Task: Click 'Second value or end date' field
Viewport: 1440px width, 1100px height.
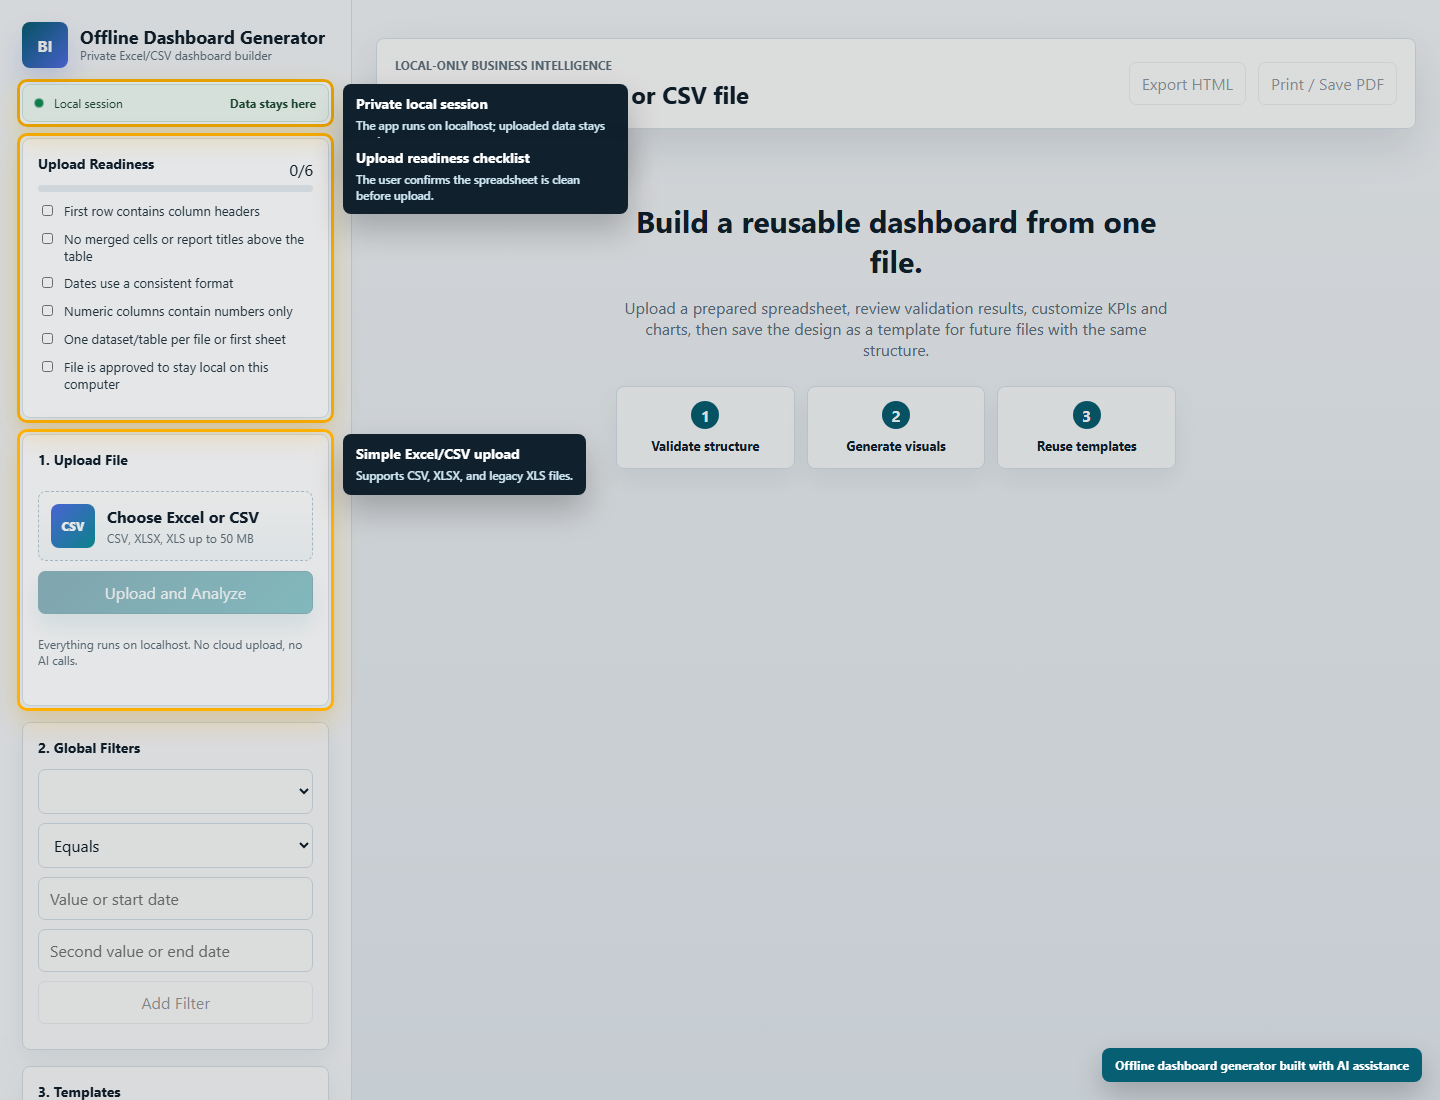Action: pos(175,951)
